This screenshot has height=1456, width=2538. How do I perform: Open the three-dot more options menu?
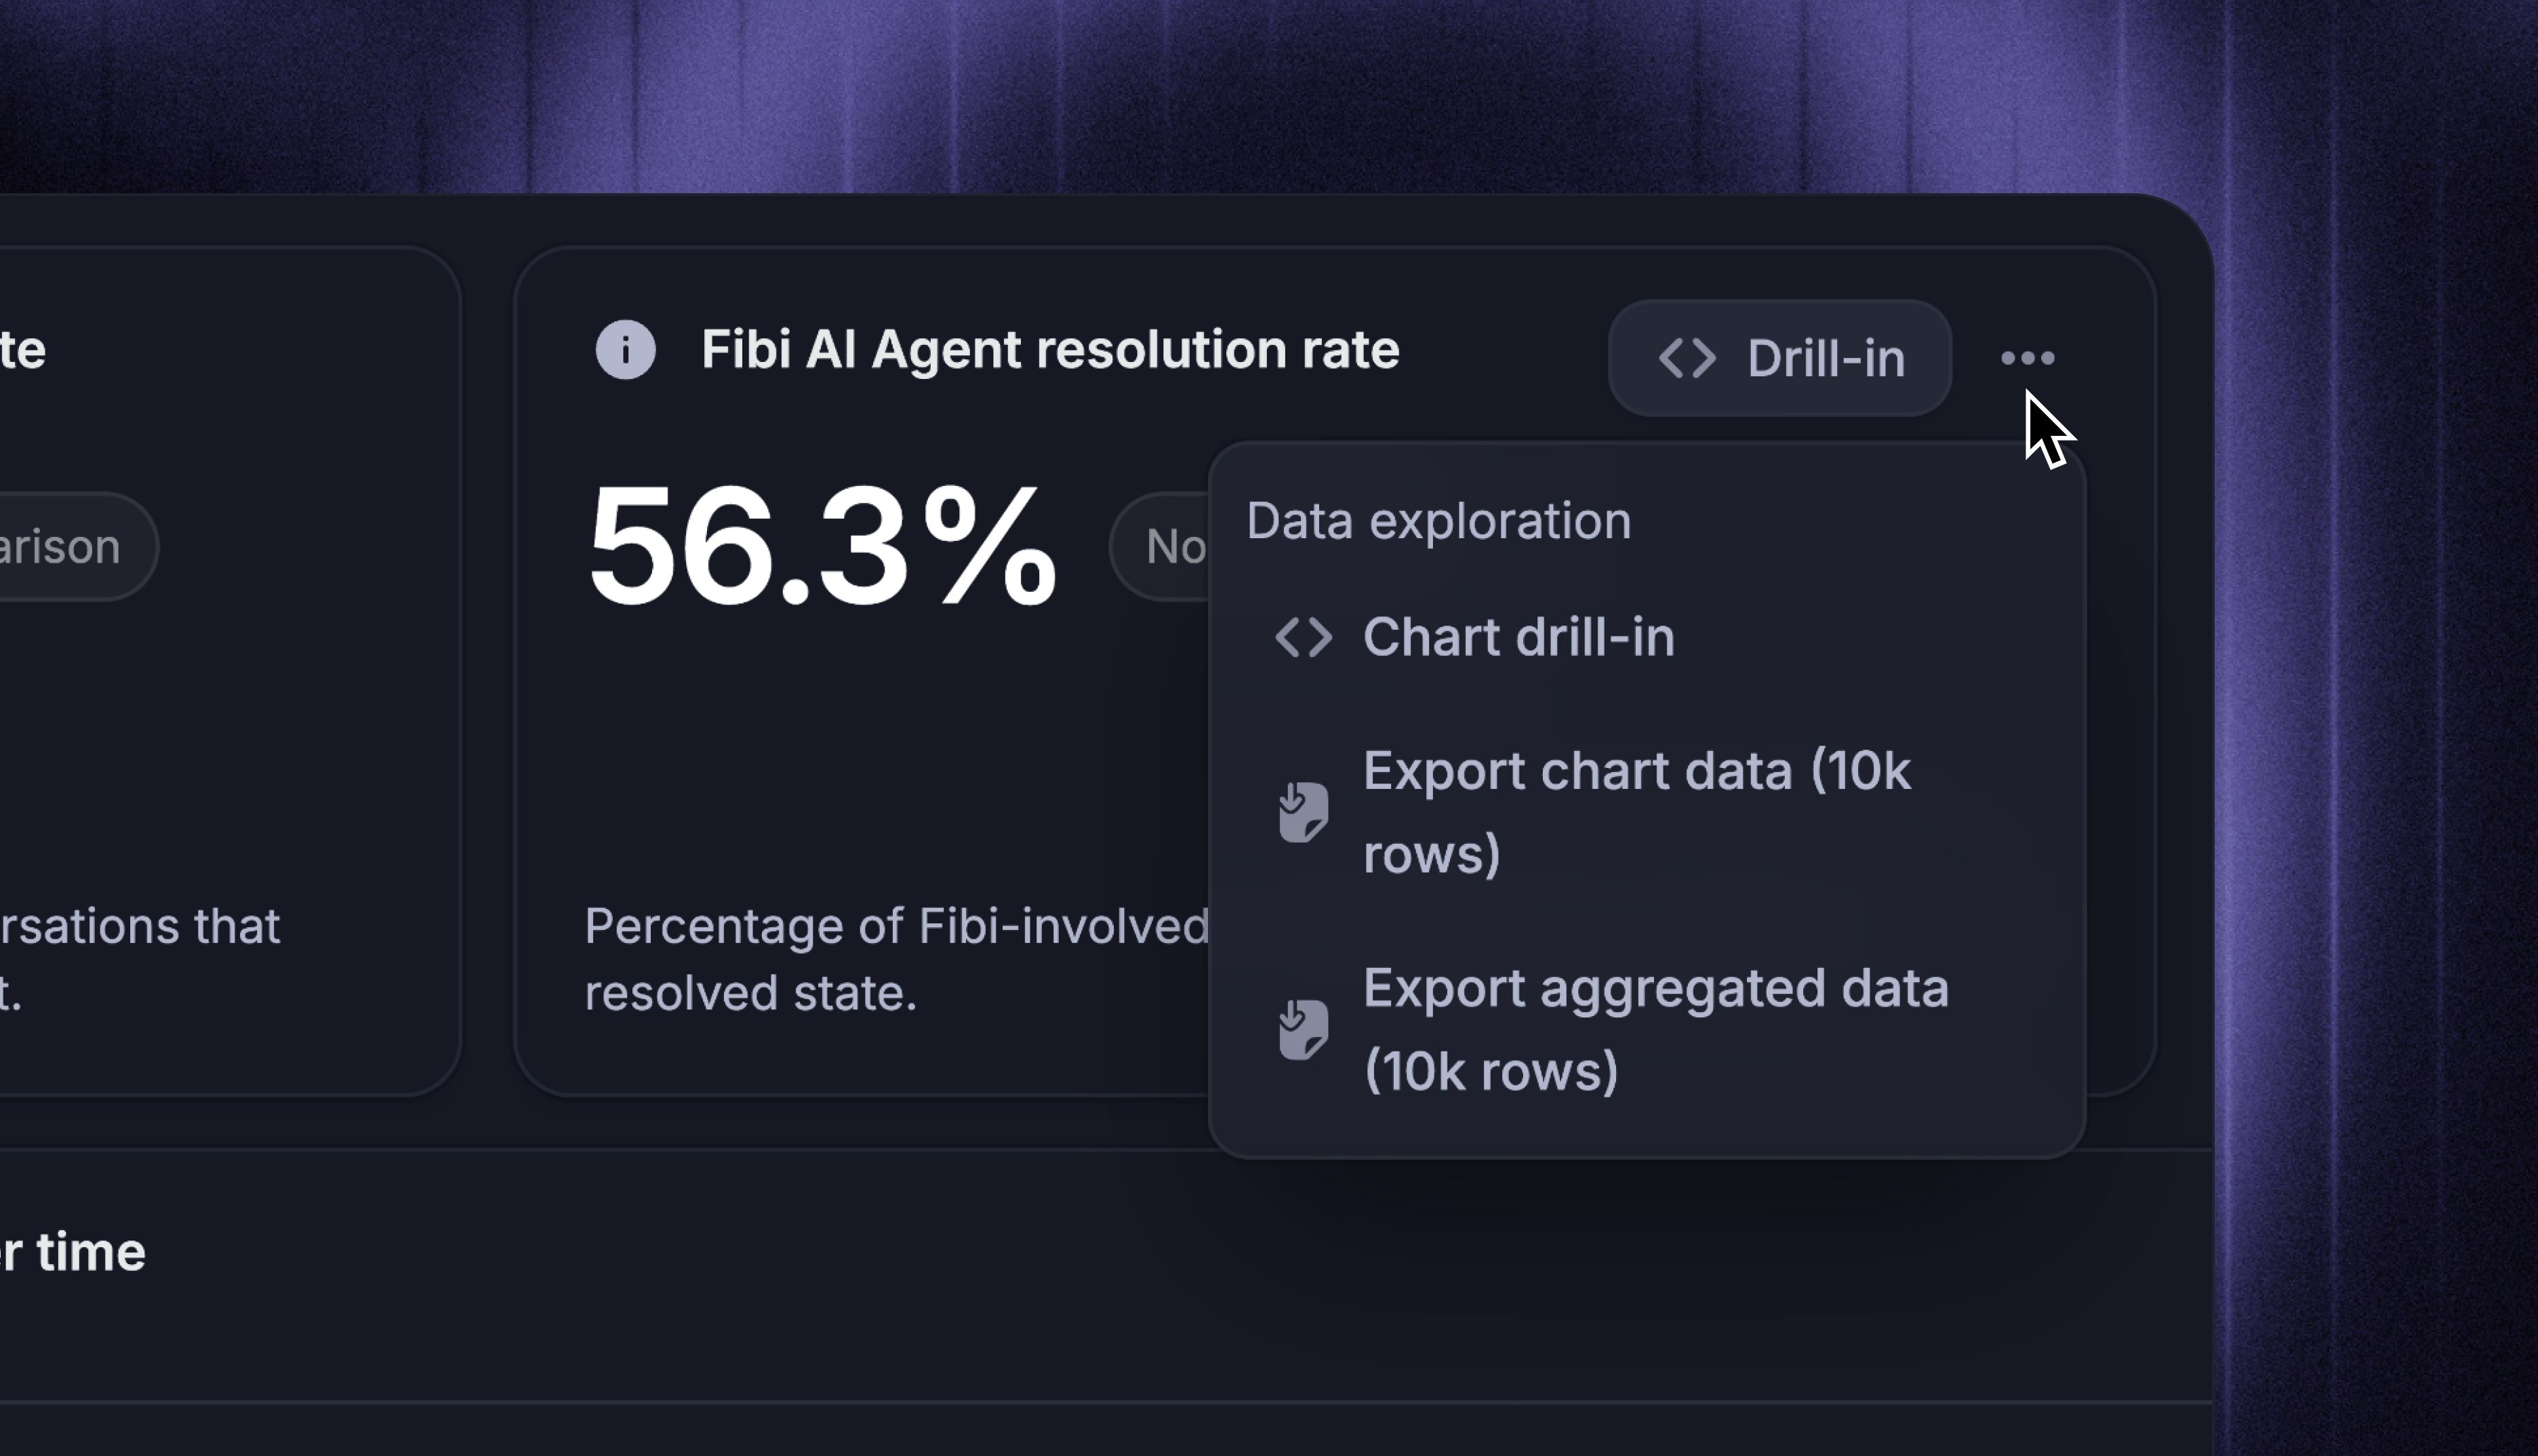2027,358
